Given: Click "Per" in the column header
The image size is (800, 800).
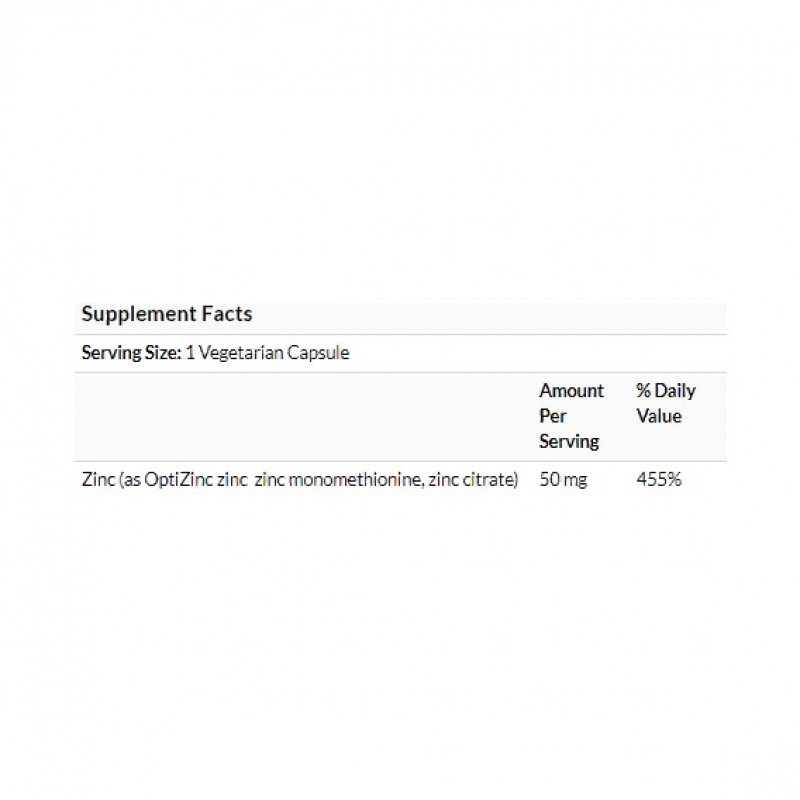Looking at the screenshot, I should click(553, 416).
